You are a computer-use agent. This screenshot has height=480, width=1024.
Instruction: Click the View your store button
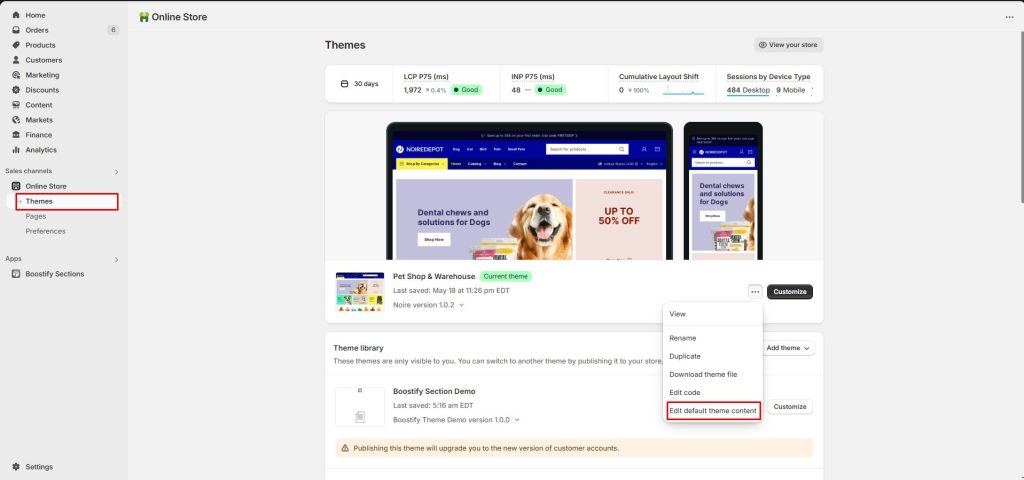(x=788, y=45)
